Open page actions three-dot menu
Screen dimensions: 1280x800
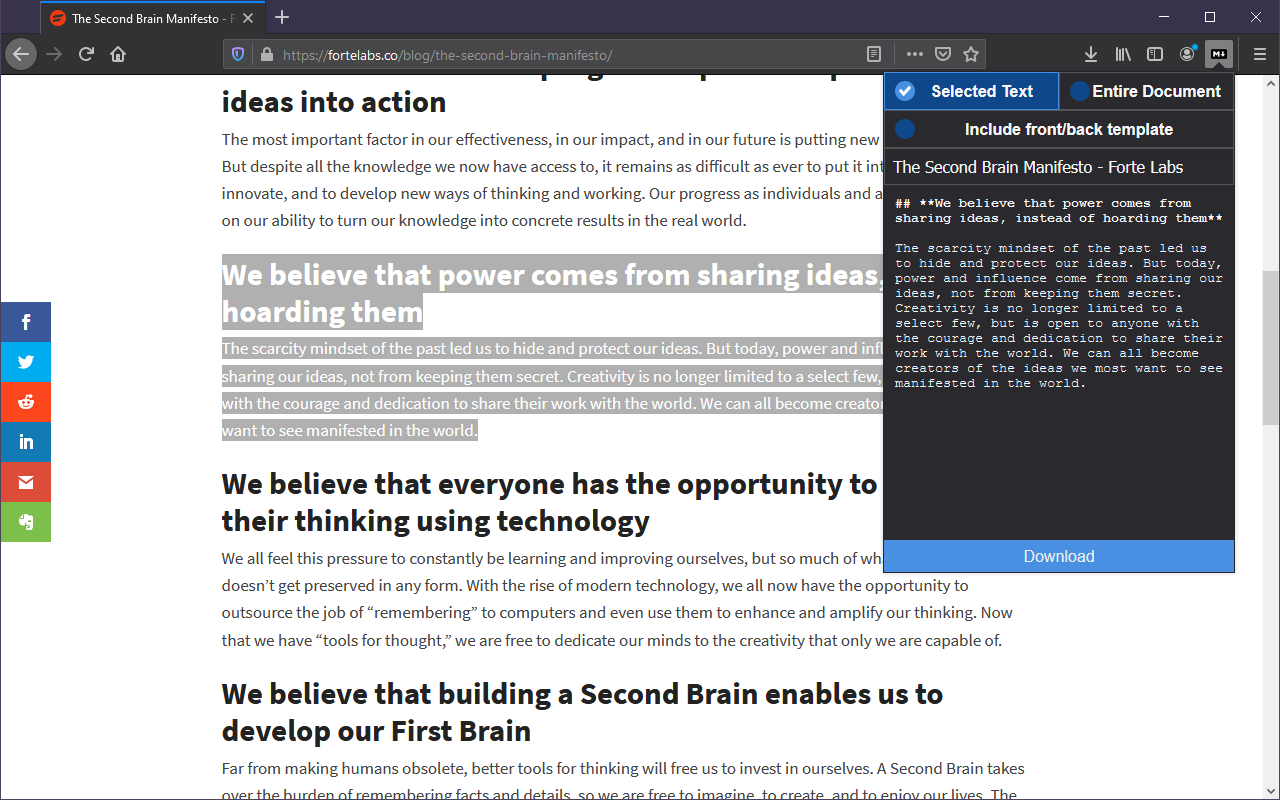(914, 54)
